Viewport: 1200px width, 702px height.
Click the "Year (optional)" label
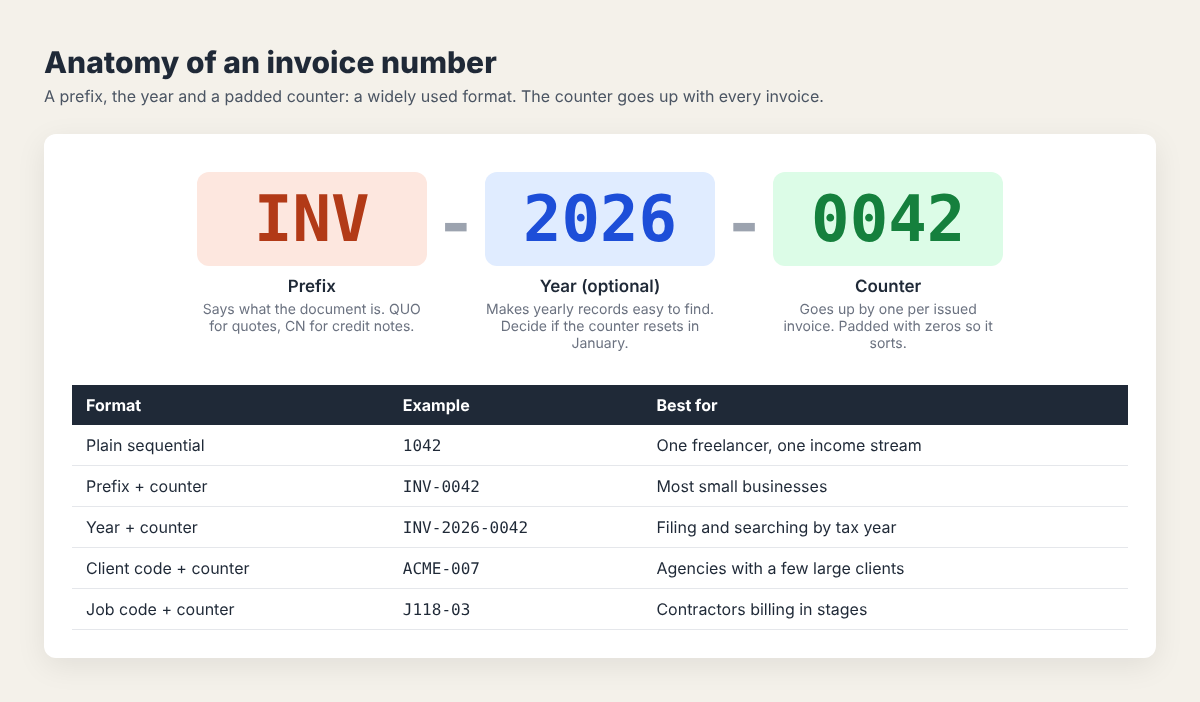point(600,286)
